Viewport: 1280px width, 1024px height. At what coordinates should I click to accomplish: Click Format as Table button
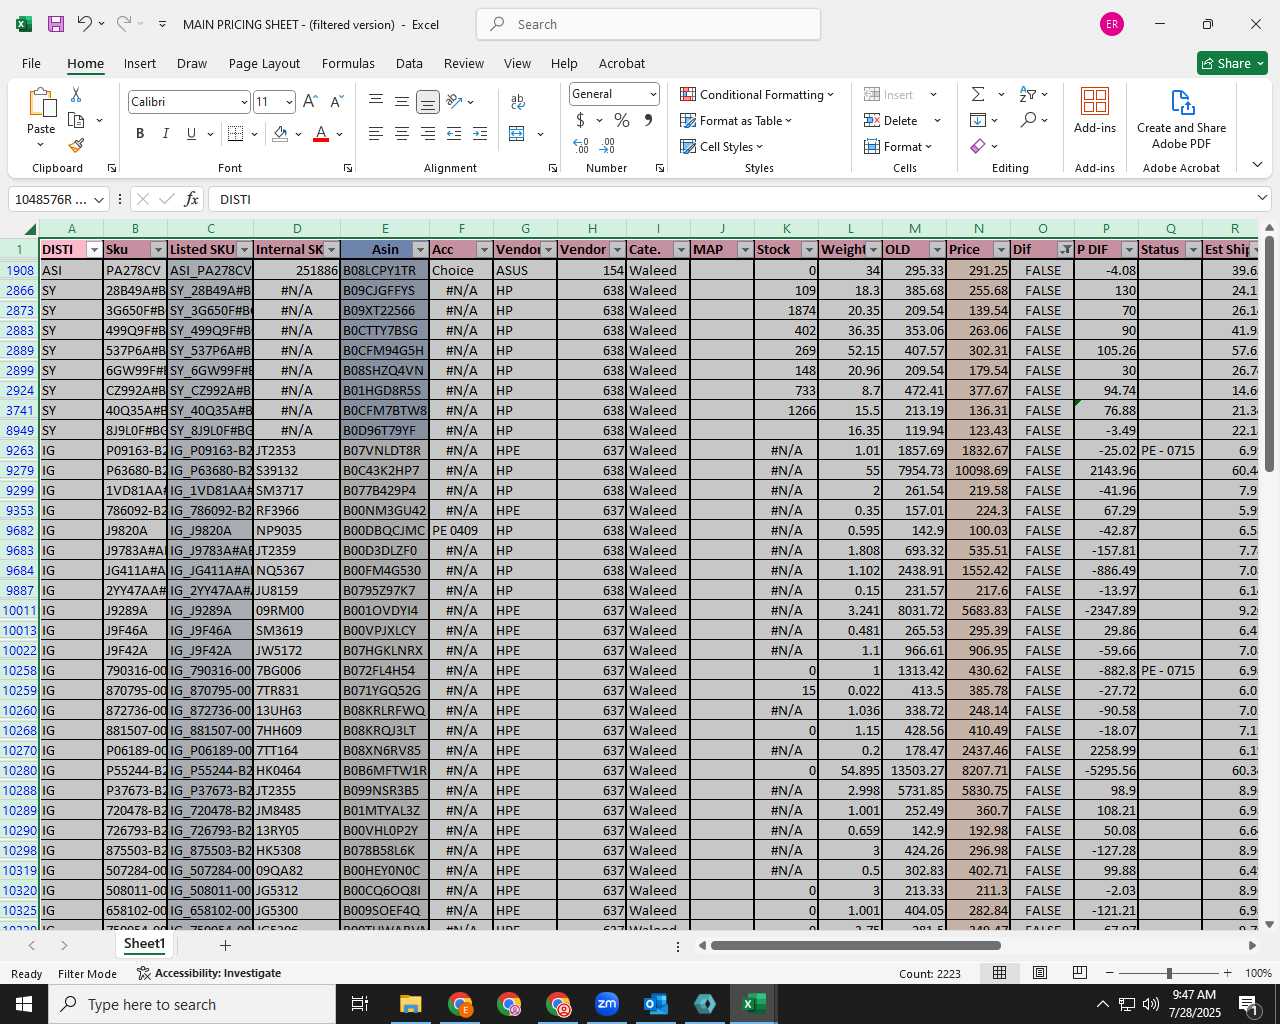click(x=736, y=120)
